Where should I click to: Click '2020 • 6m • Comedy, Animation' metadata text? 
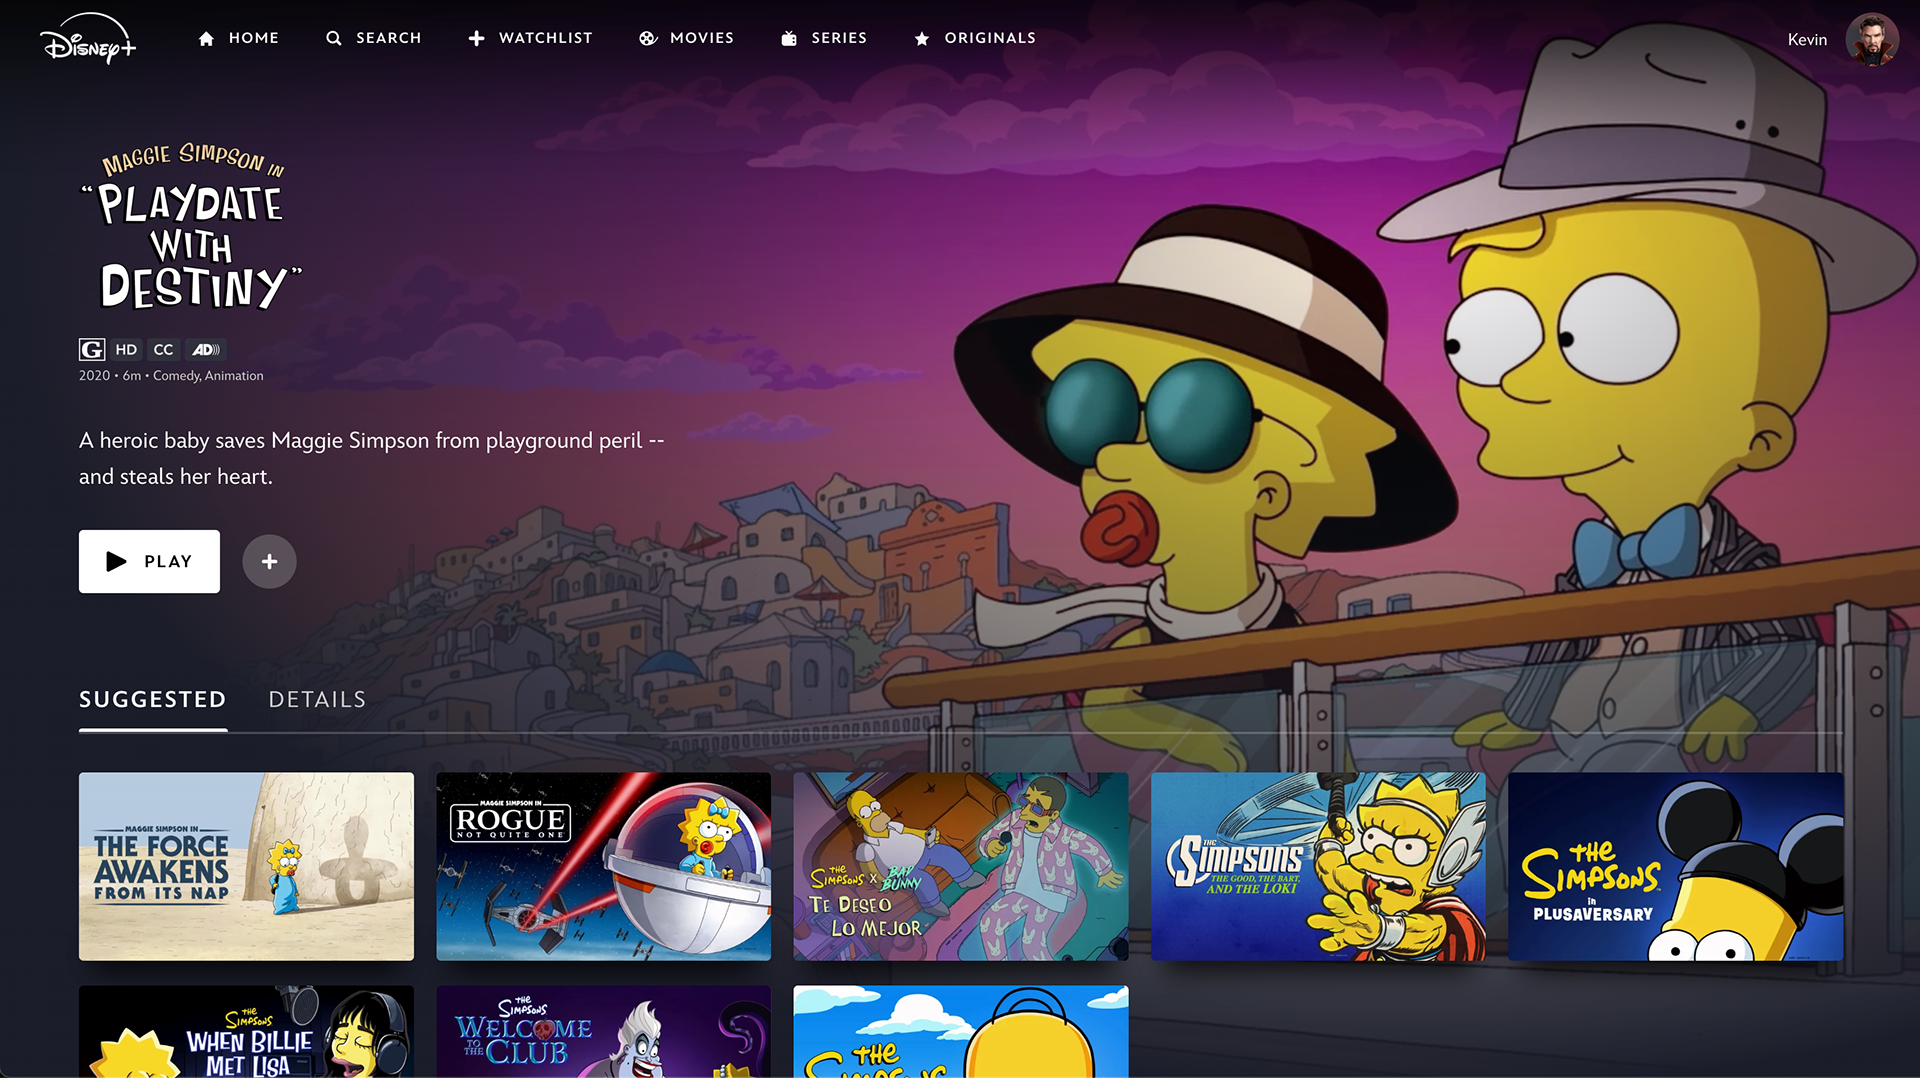coord(171,376)
